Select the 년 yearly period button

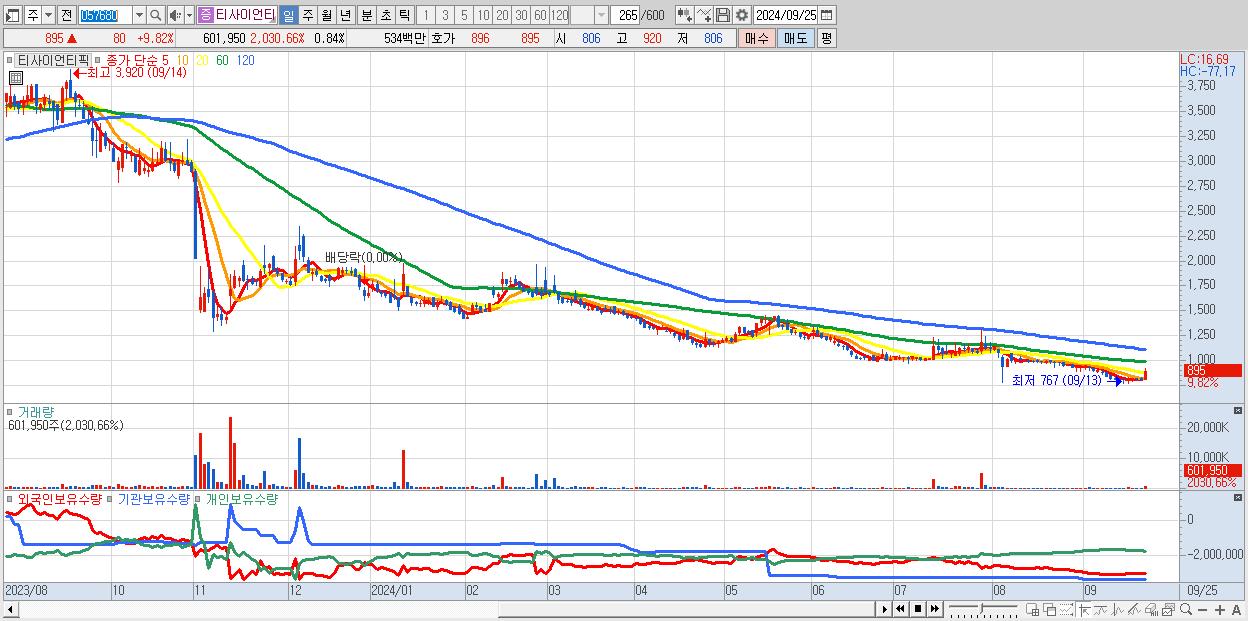346,15
